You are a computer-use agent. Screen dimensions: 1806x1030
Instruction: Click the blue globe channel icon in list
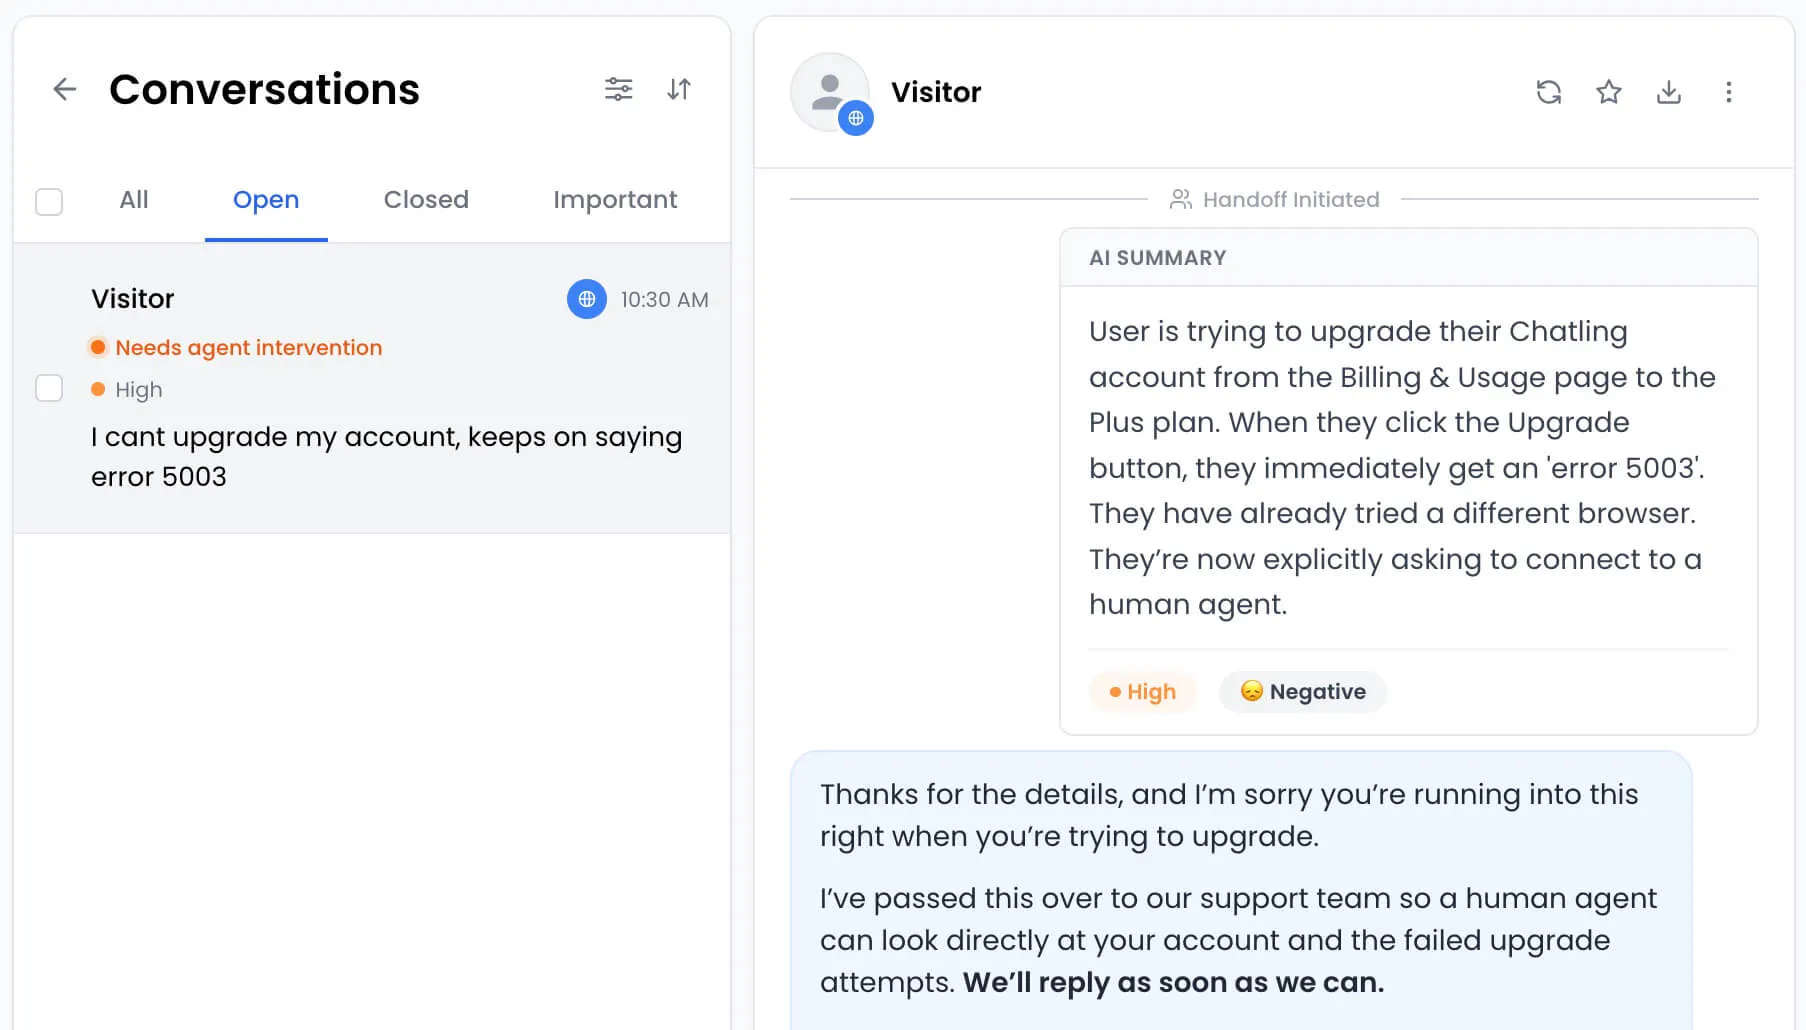pyautogui.click(x=587, y=299)
